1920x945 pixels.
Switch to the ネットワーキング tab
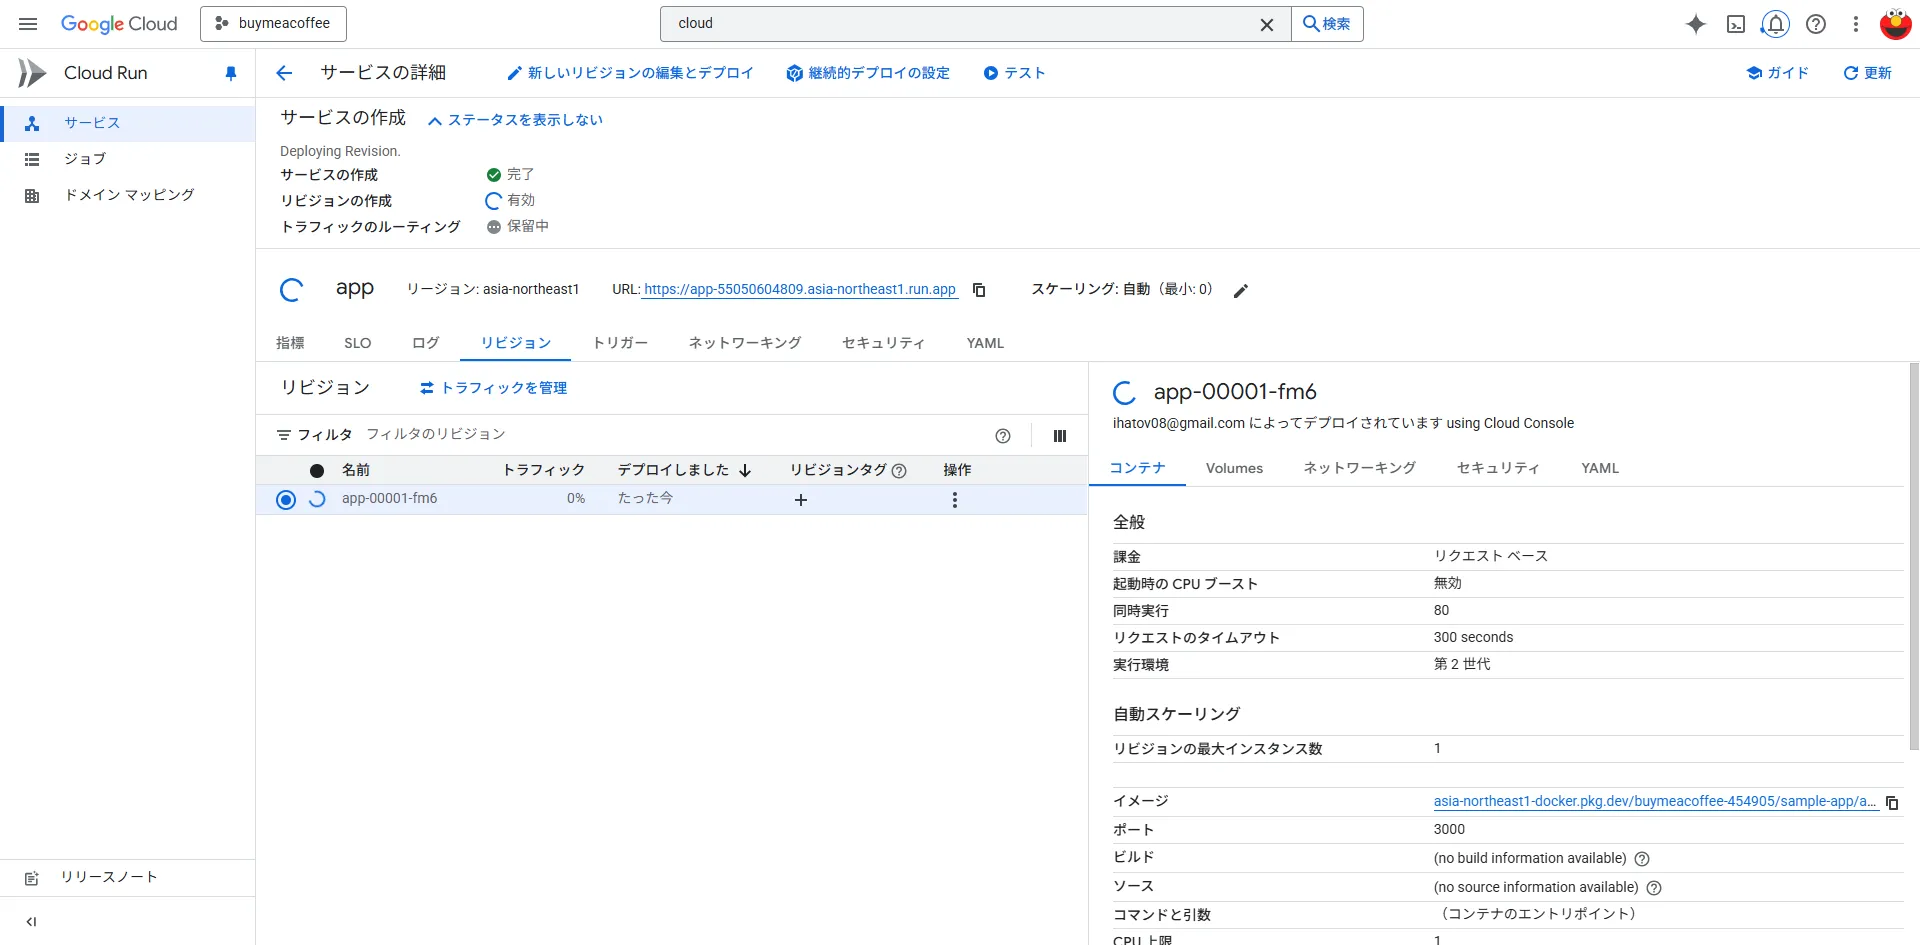pyautogui.click(x=744, y=342)
